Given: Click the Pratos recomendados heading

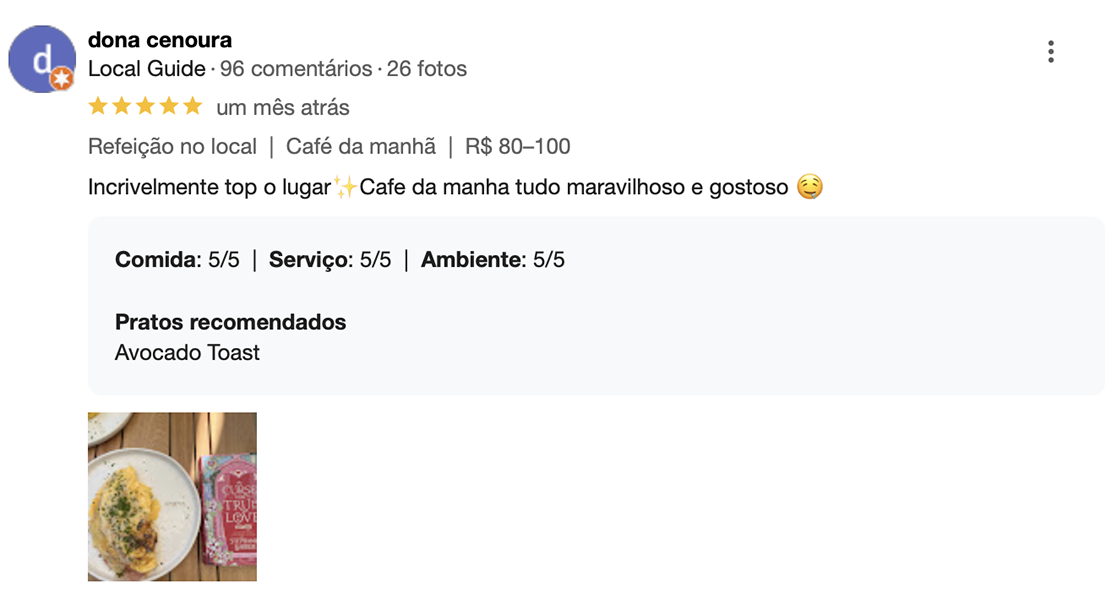Looking at the screenshot, I should pyautogui.click(x=230, y=322).
